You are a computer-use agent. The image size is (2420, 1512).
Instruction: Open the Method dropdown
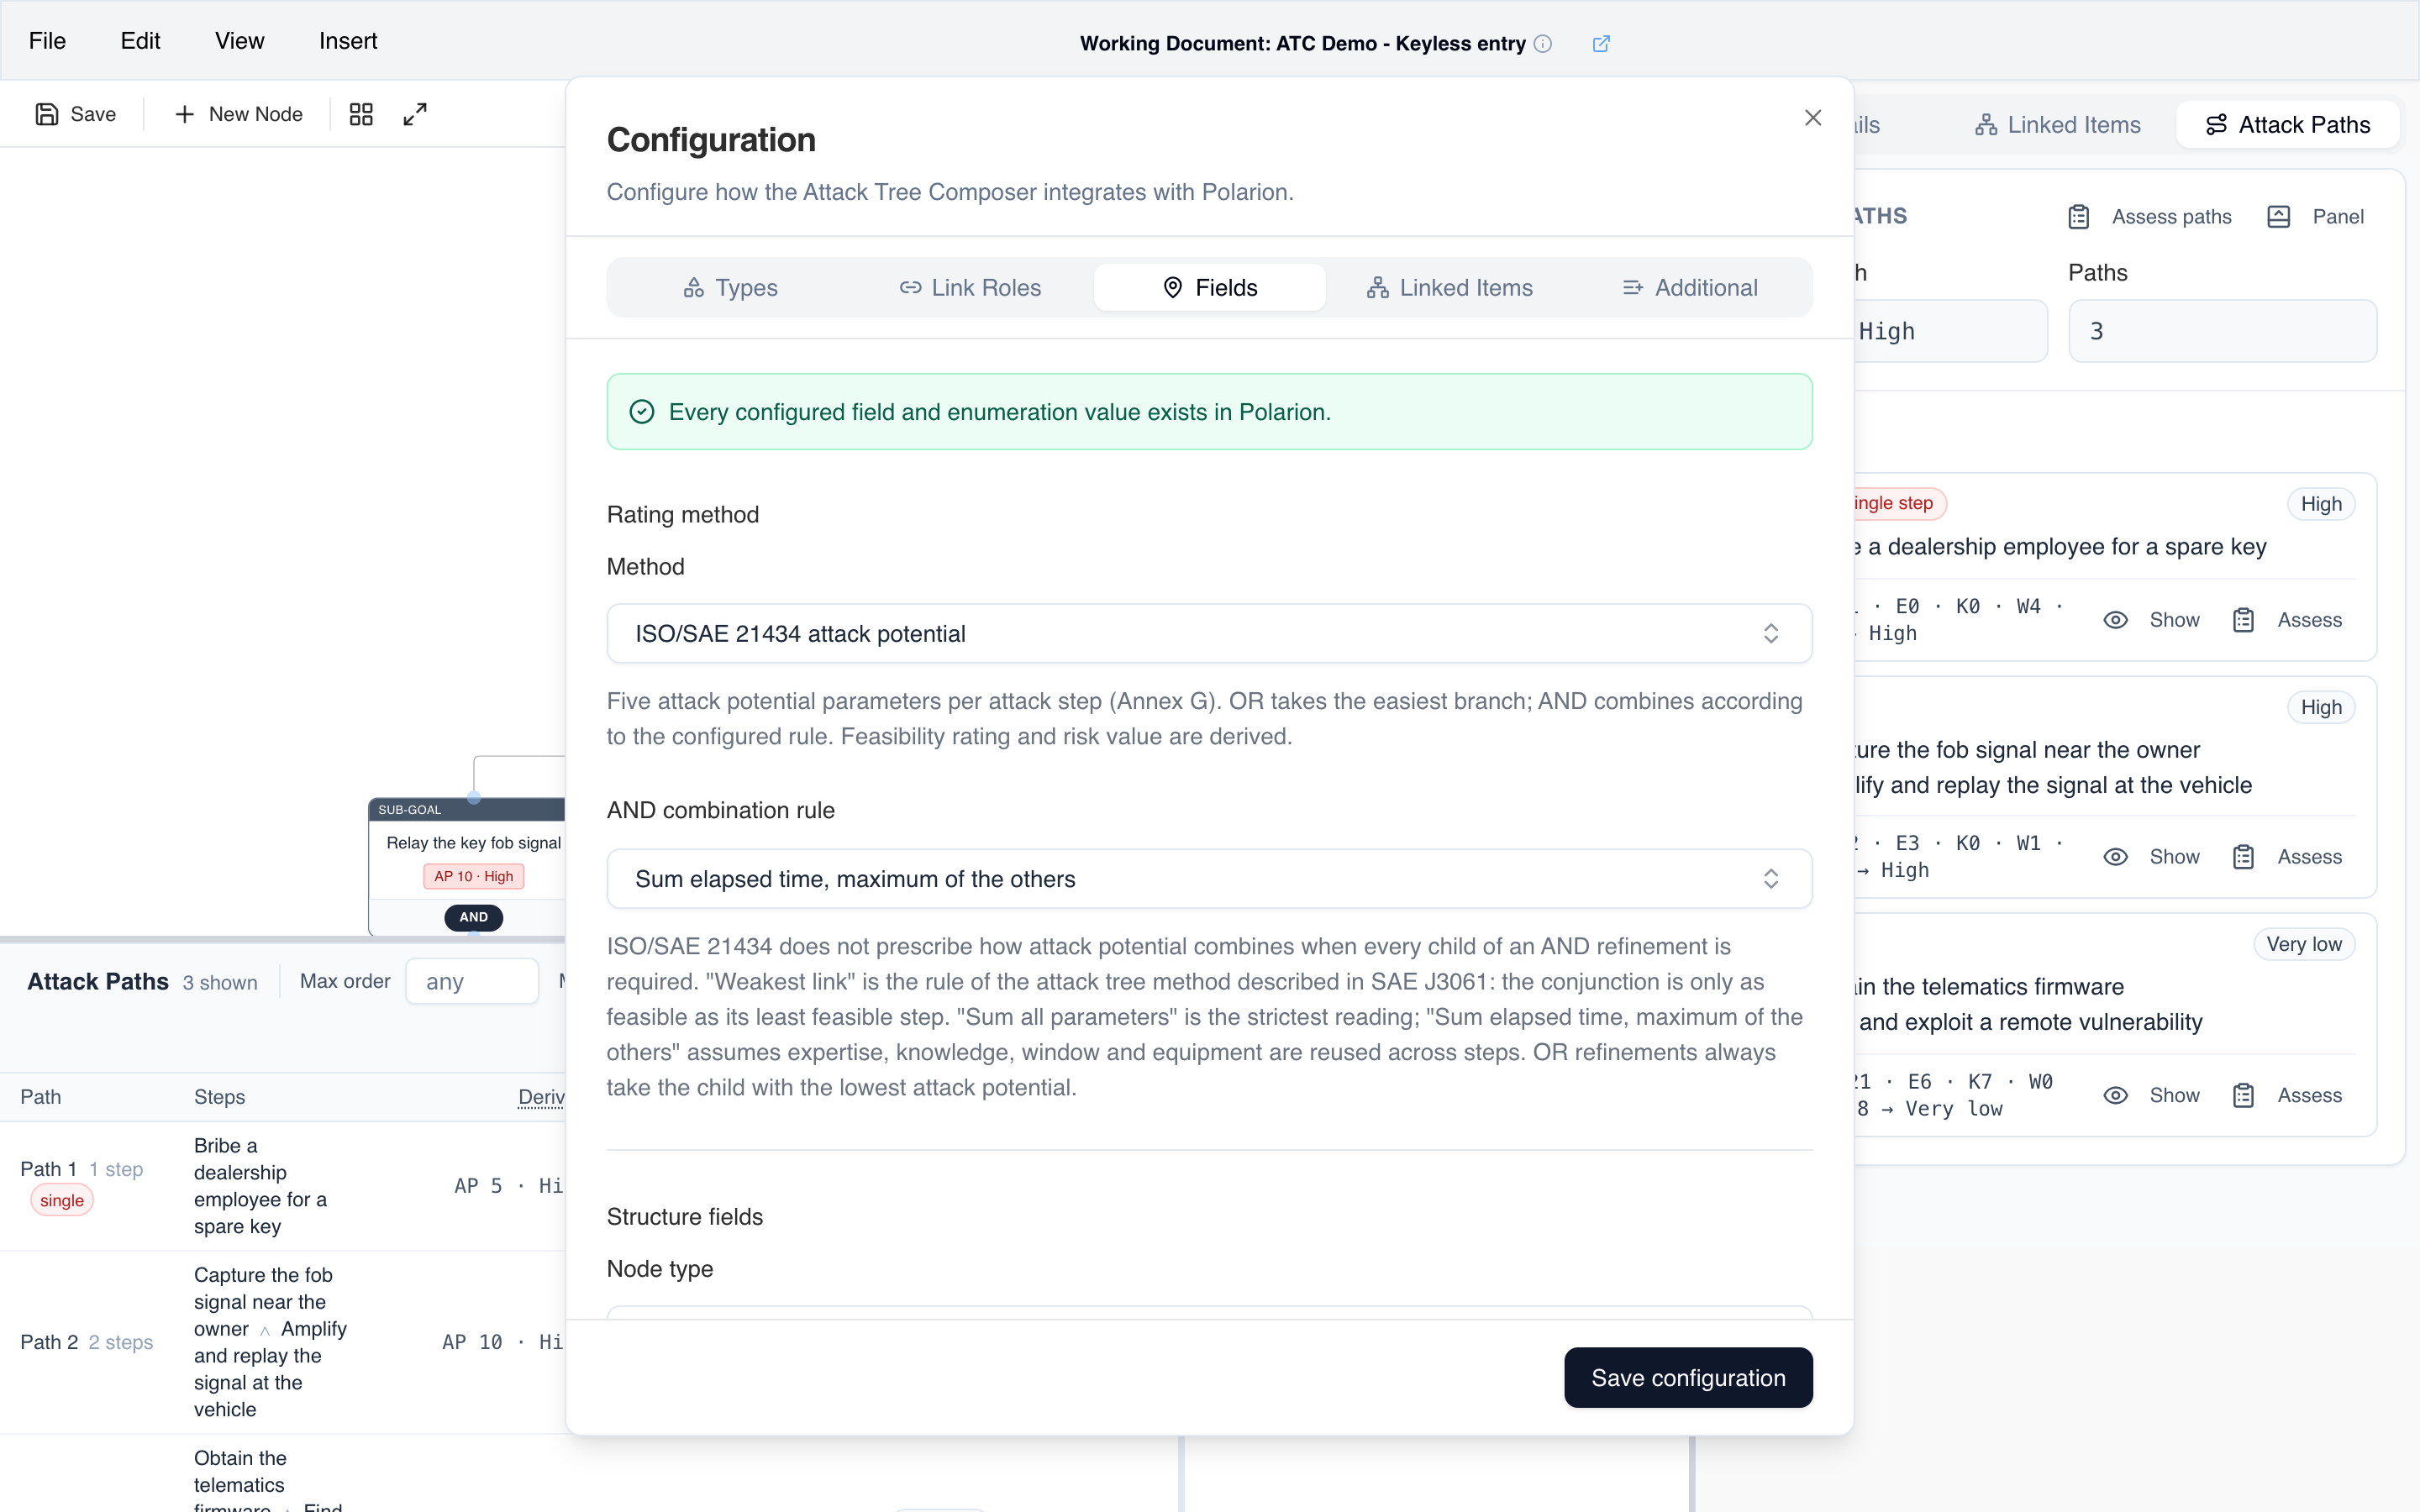click(x=1209, y=633)
